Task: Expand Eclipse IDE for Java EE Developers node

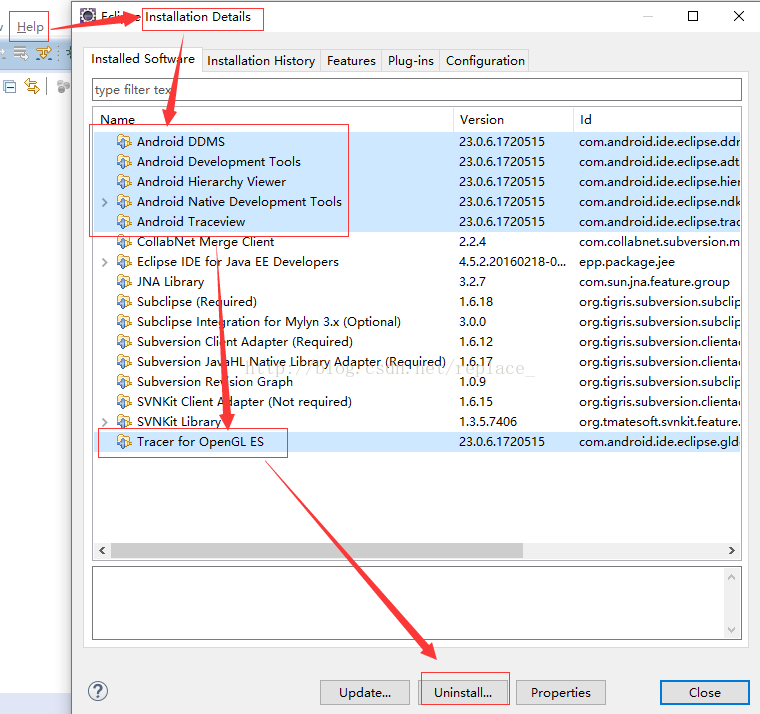Action: pos(104,262)
